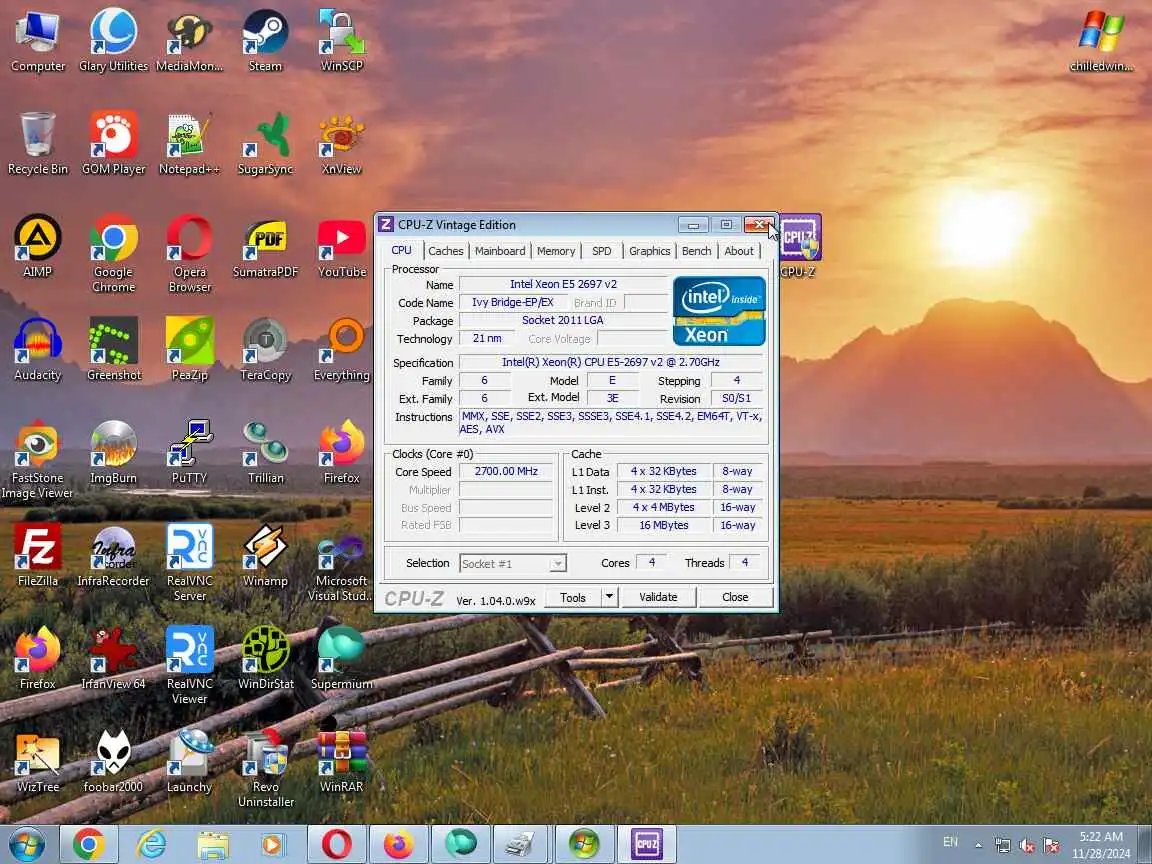Select the Trillian desktop icon

coord(265,452)
